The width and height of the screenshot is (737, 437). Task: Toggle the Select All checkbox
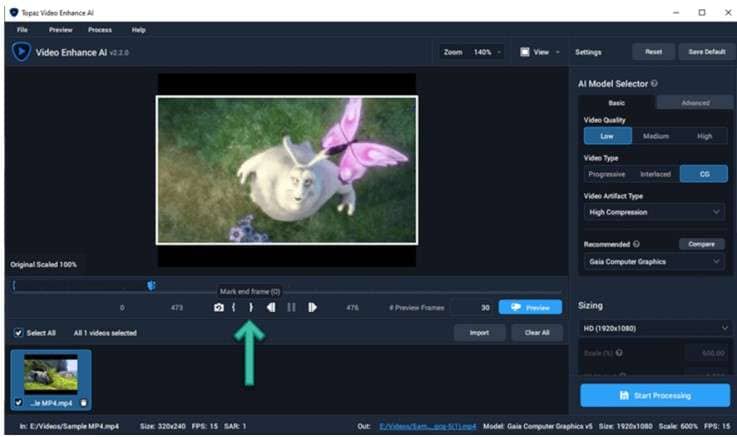tap(18, 333)
